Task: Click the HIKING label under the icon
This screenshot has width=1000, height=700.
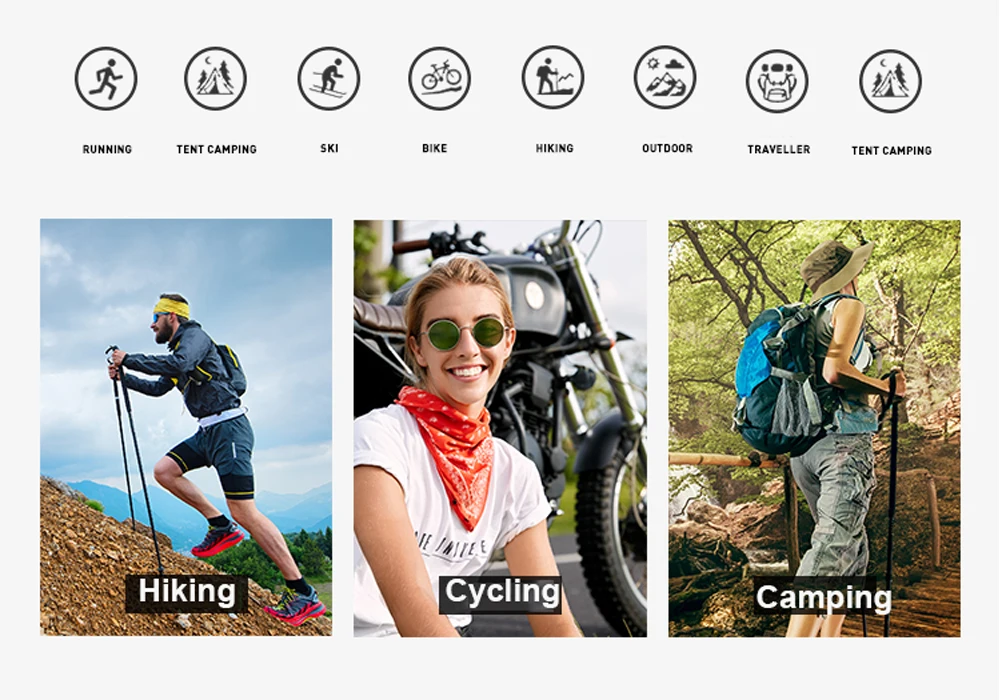Action: (x=554, y=148)
